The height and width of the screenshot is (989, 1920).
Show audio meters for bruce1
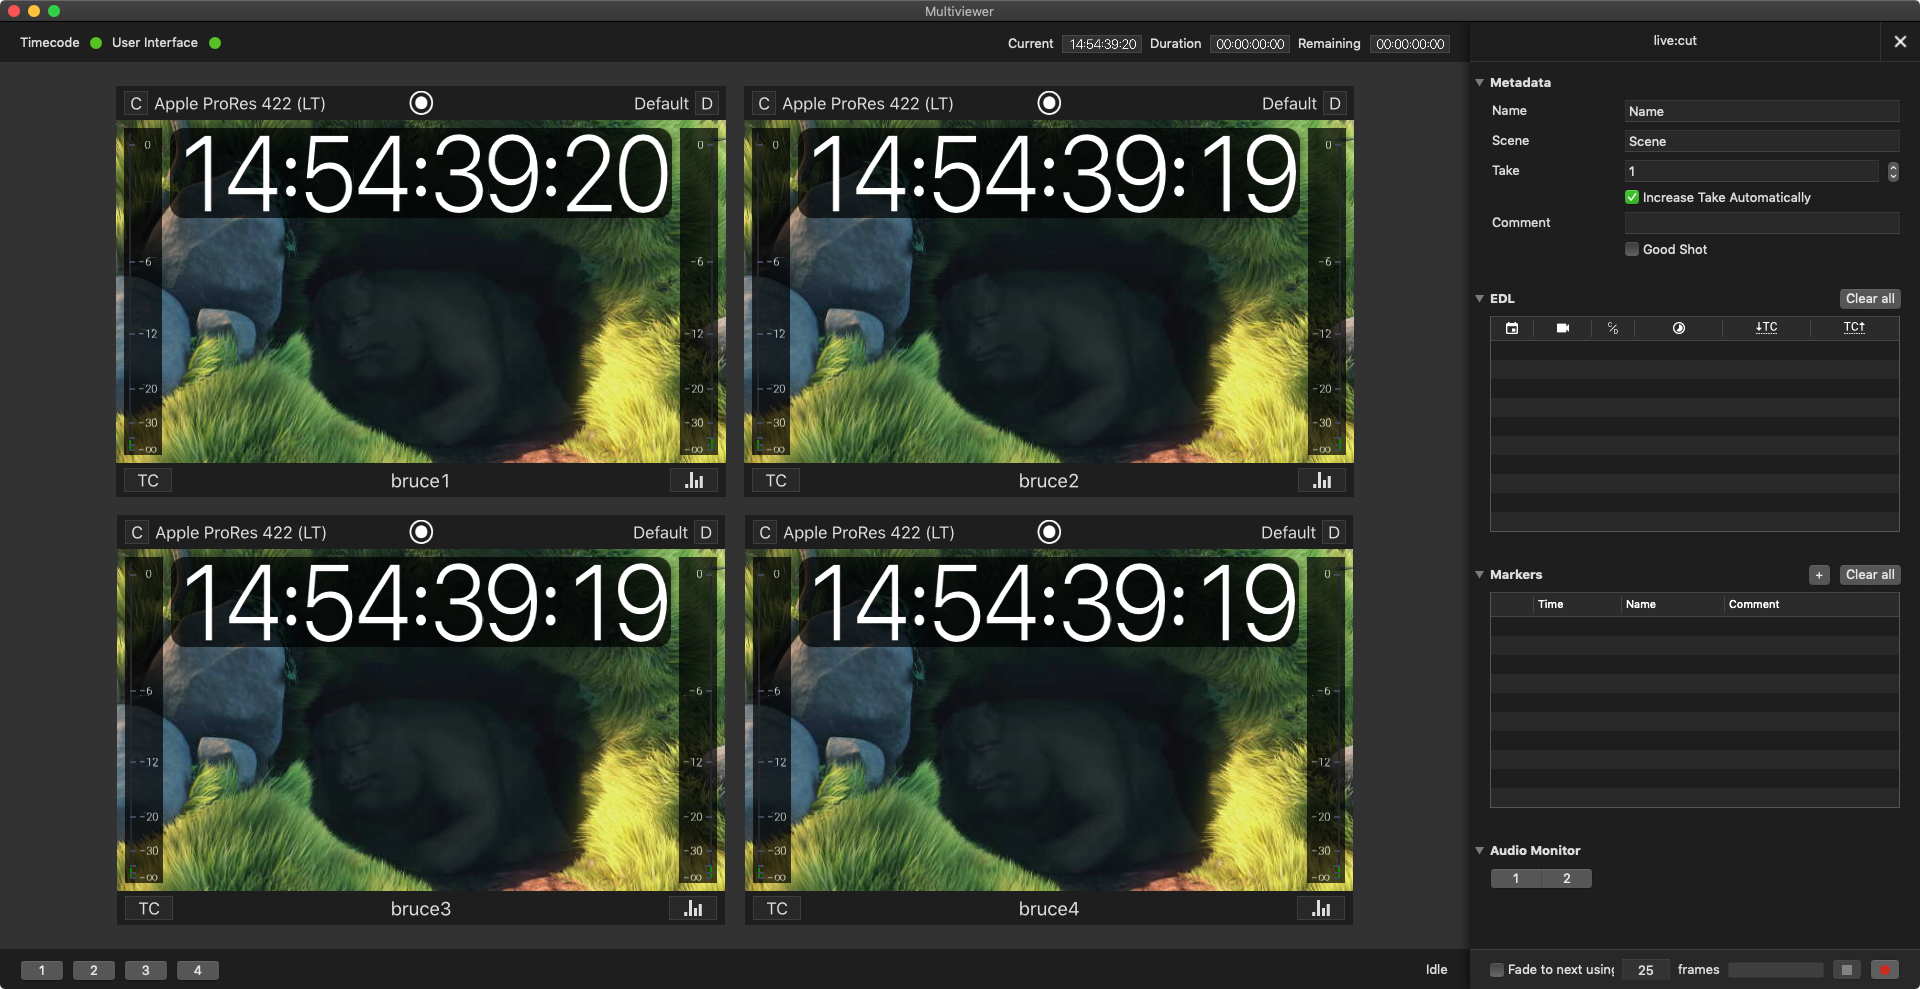694,481
